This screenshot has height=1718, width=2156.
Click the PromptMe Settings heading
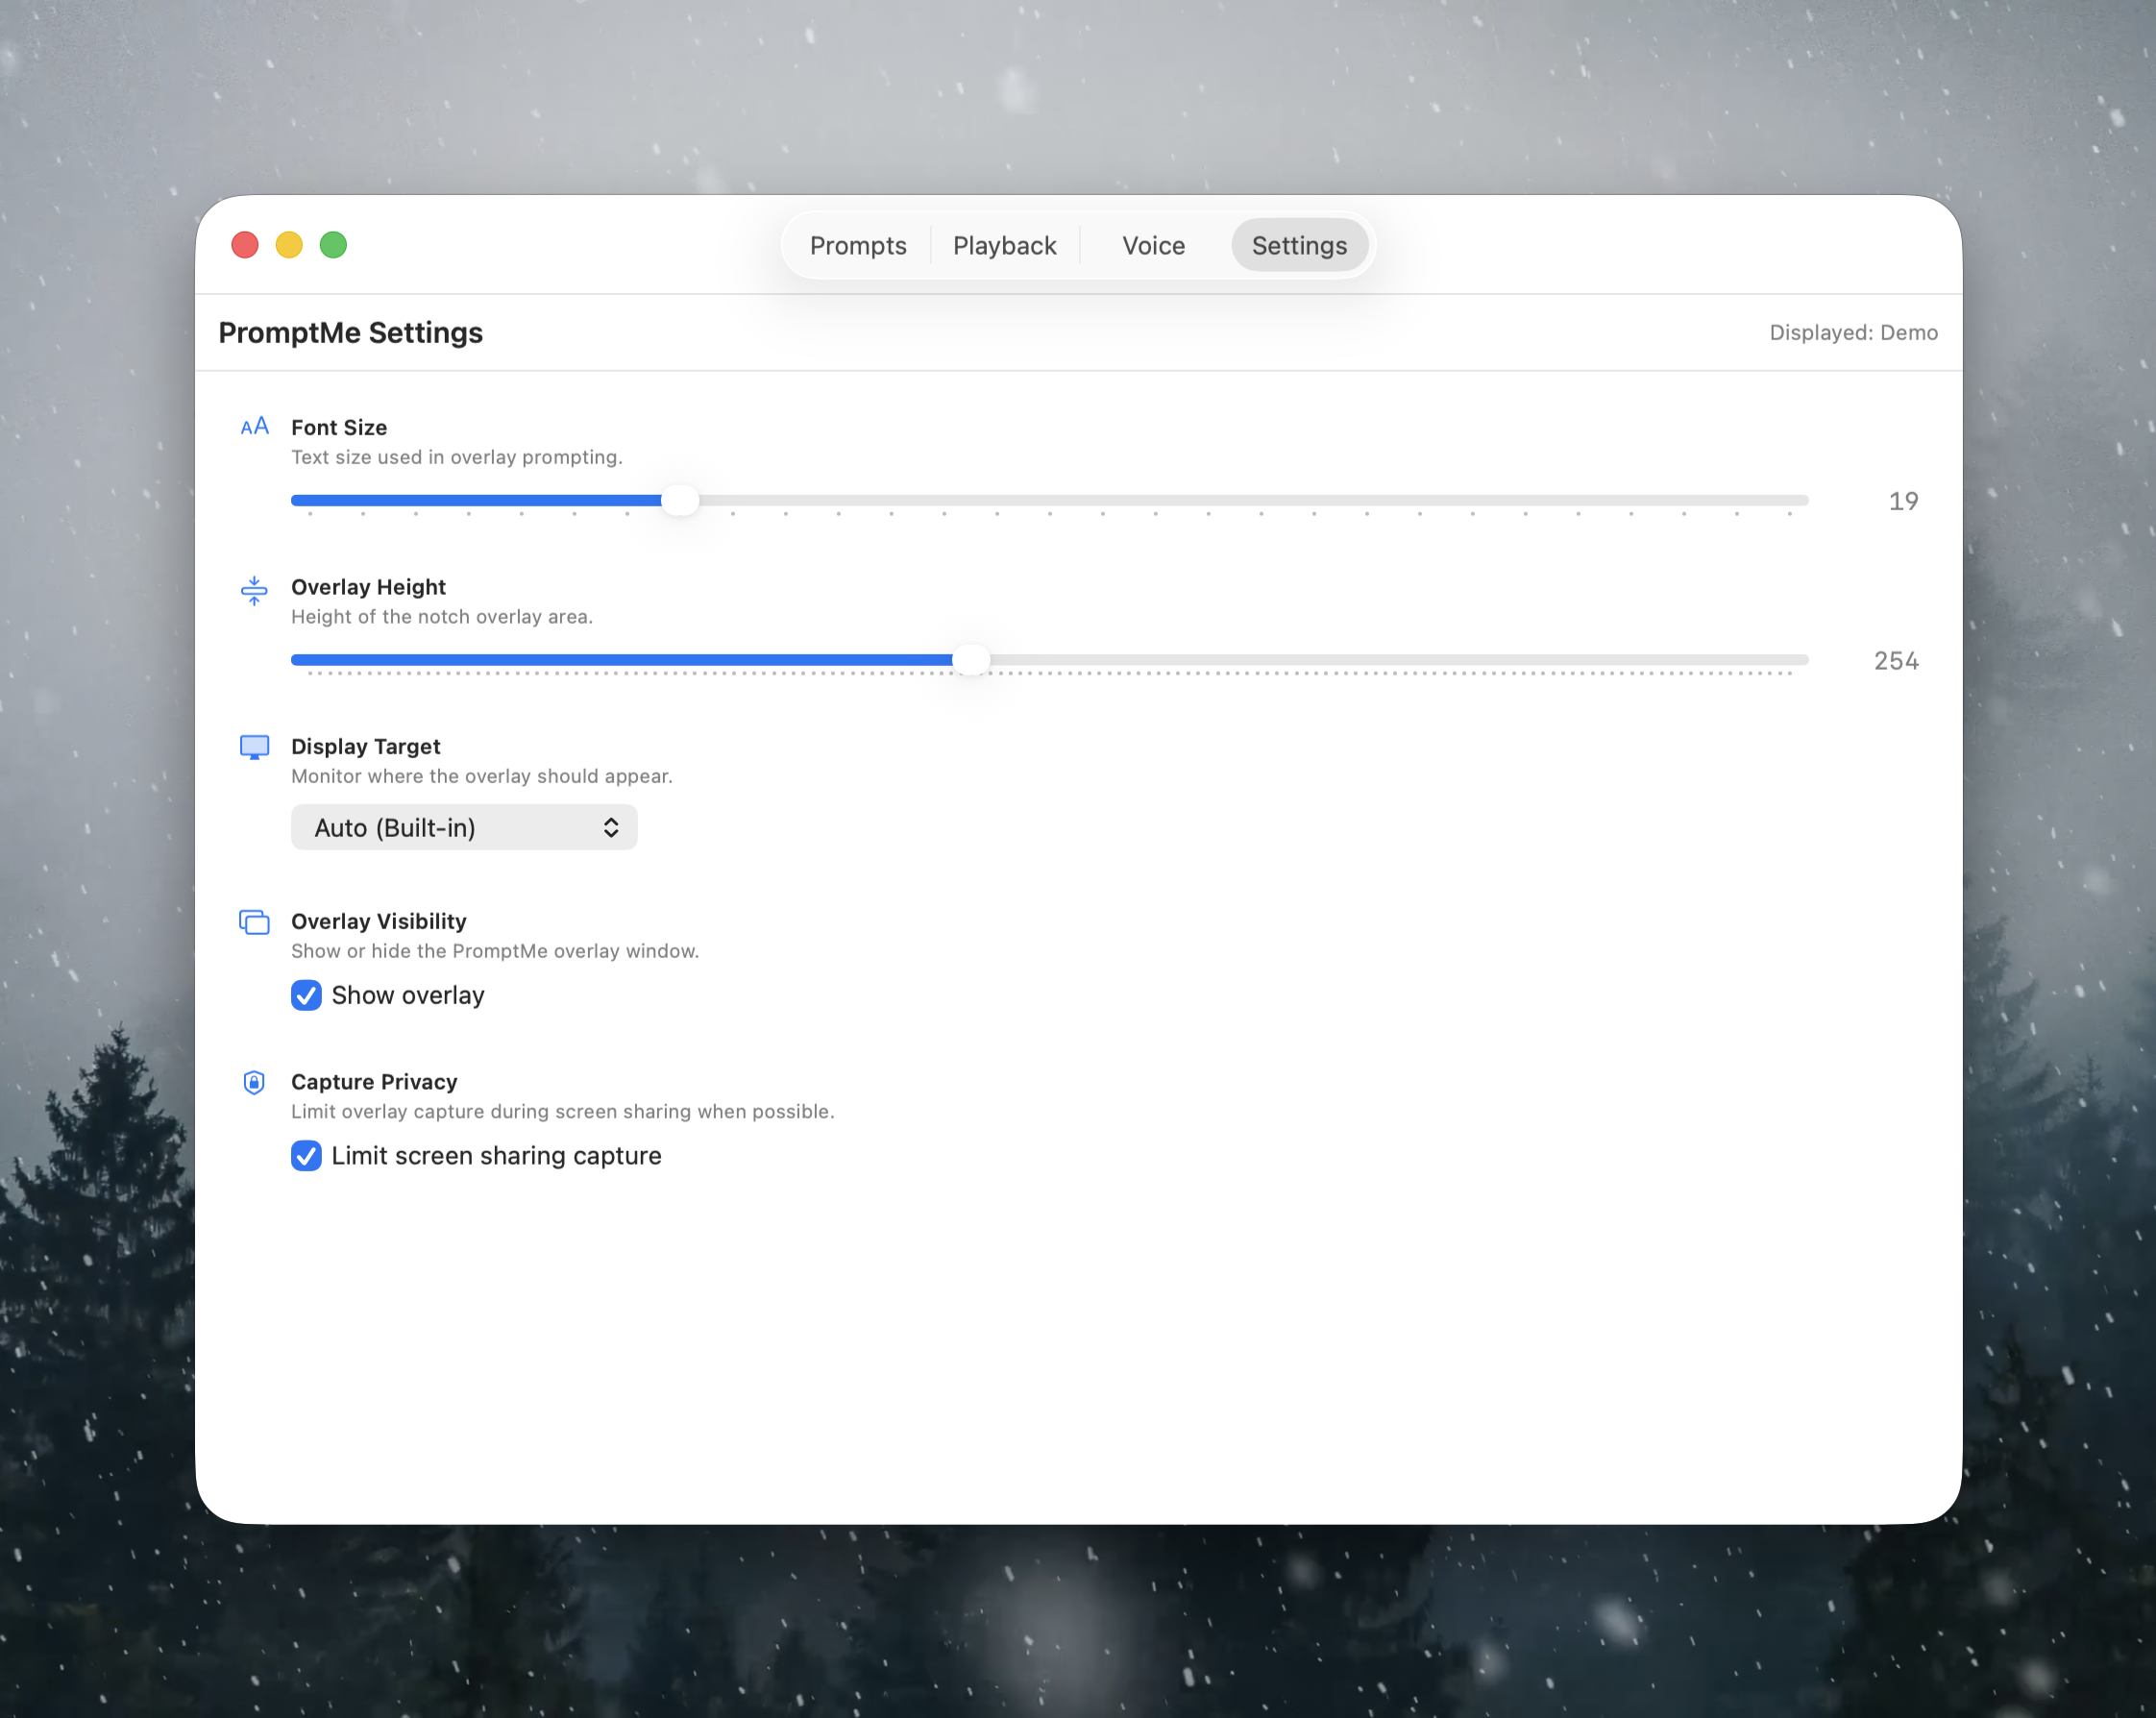351,332
